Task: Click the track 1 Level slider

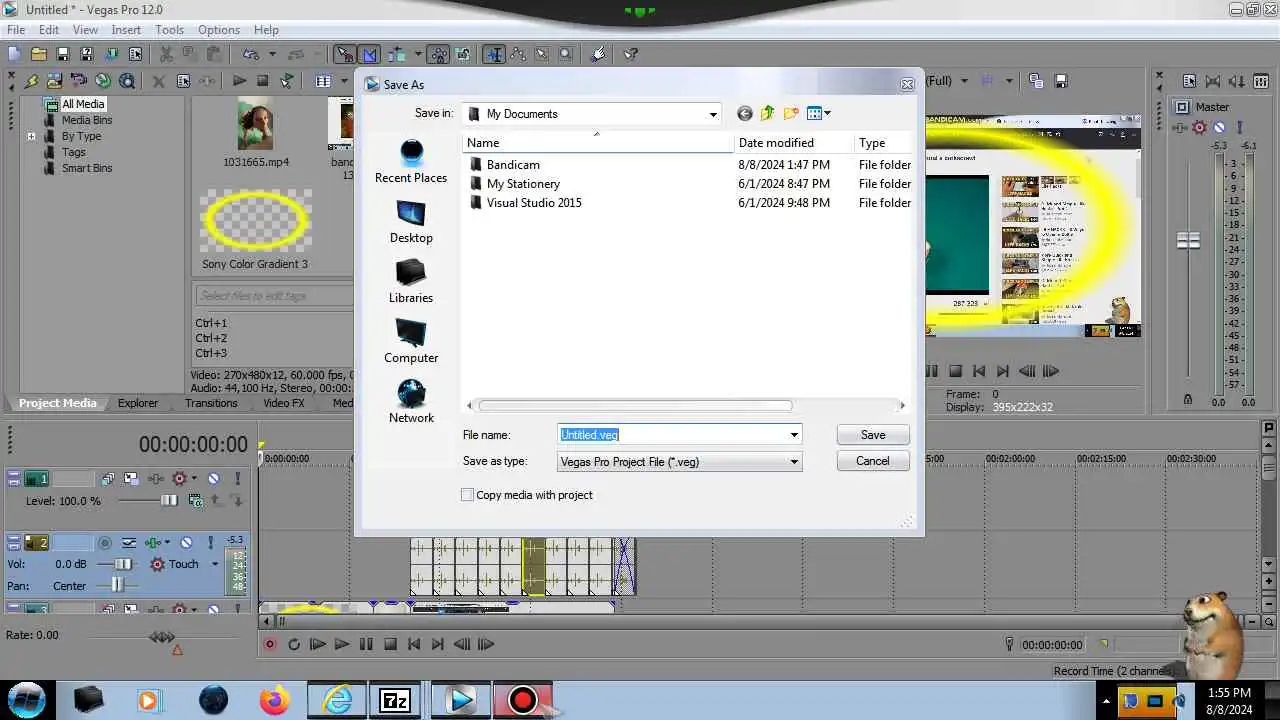Action: coord(169,500)
